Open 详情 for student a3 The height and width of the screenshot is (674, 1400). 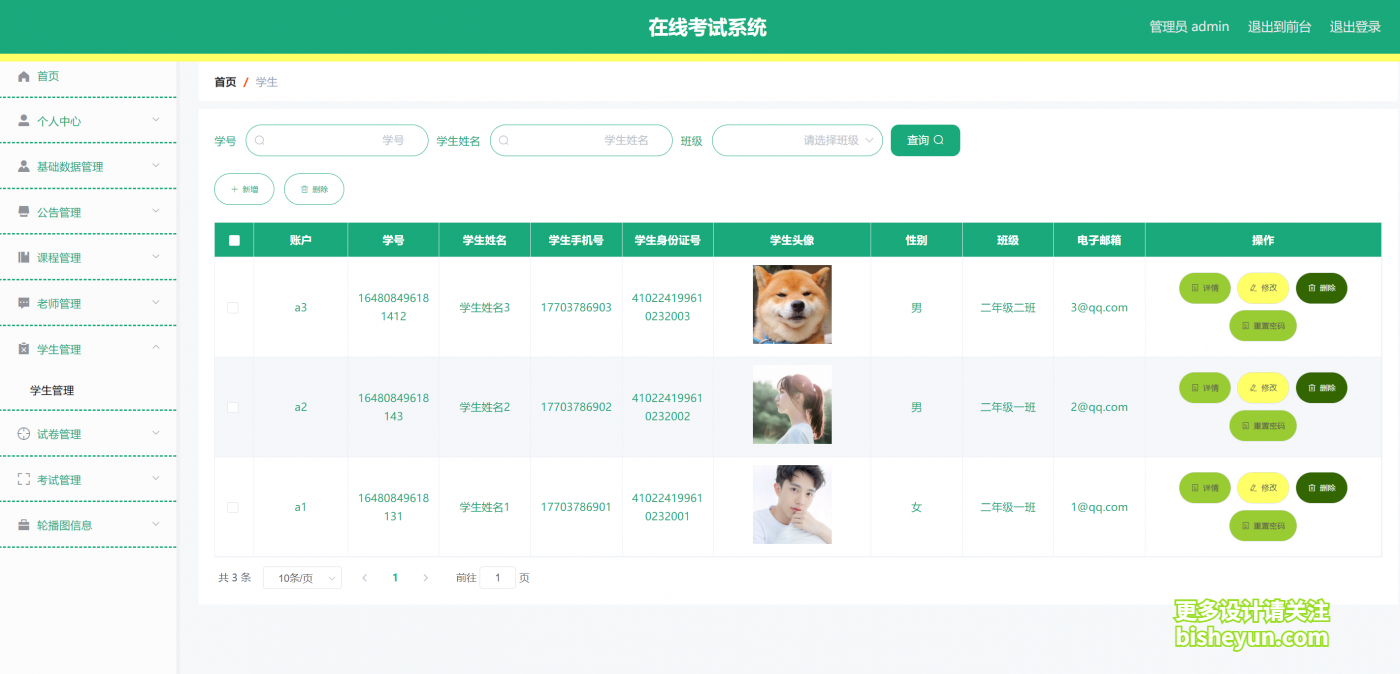click(1205, 288)
